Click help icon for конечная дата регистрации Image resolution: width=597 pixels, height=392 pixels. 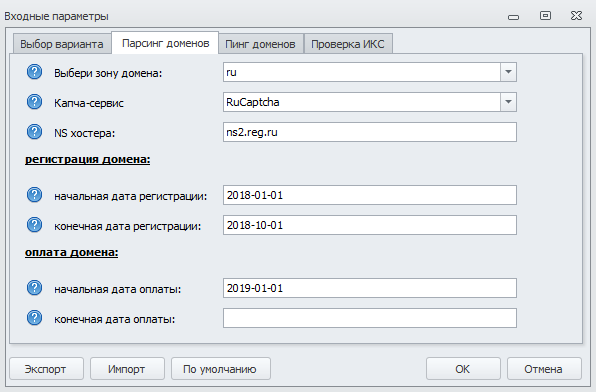[34, 225]
